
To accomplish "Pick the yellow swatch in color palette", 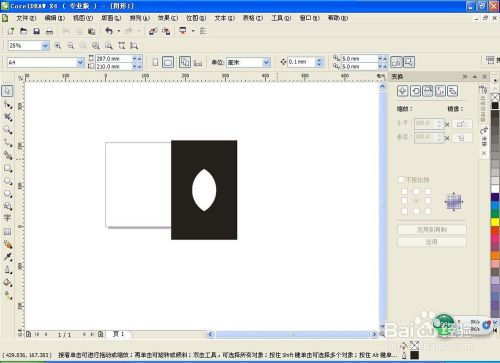I will point(495,222).
